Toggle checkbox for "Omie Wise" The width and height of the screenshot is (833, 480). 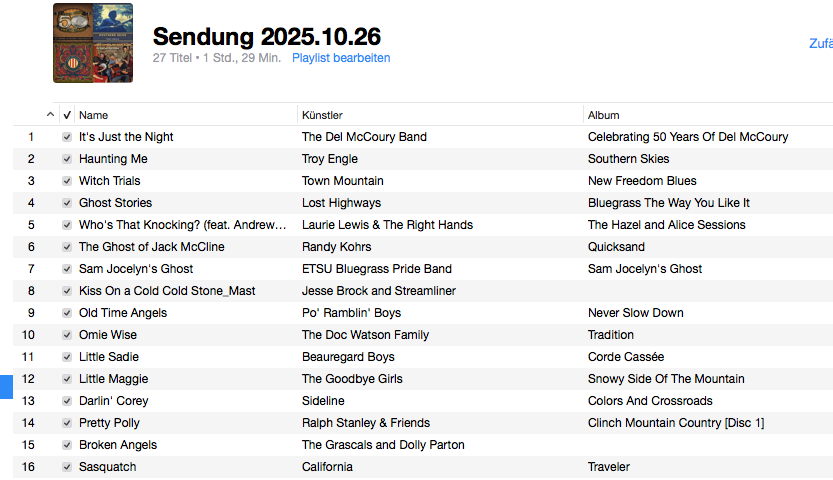click(x=67, y=335)
